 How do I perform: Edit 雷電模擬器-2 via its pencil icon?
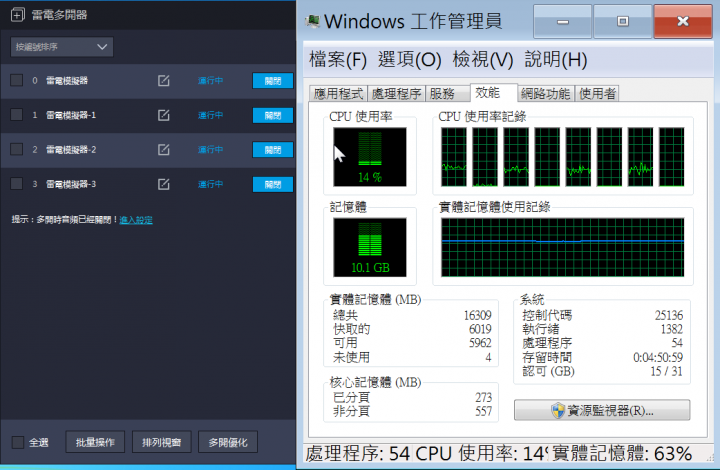[163, 150]
